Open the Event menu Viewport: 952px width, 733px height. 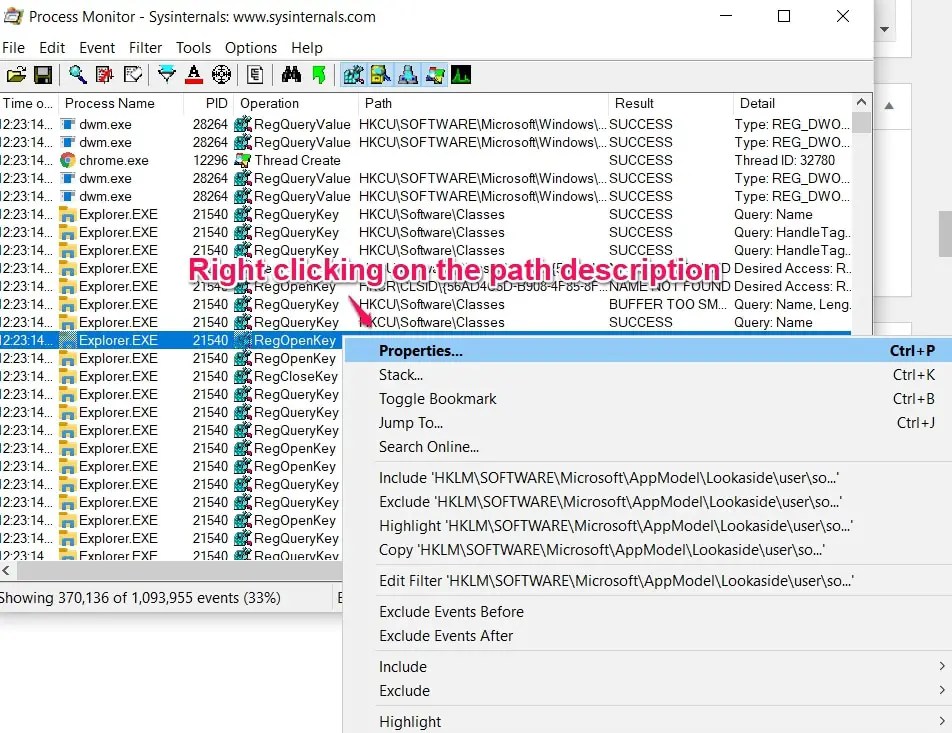tap(97, 47)
